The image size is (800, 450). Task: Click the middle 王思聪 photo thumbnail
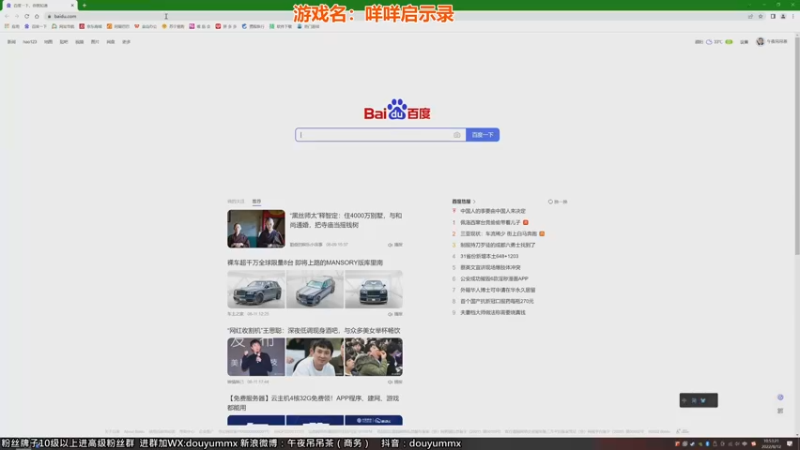click(315, 357)
